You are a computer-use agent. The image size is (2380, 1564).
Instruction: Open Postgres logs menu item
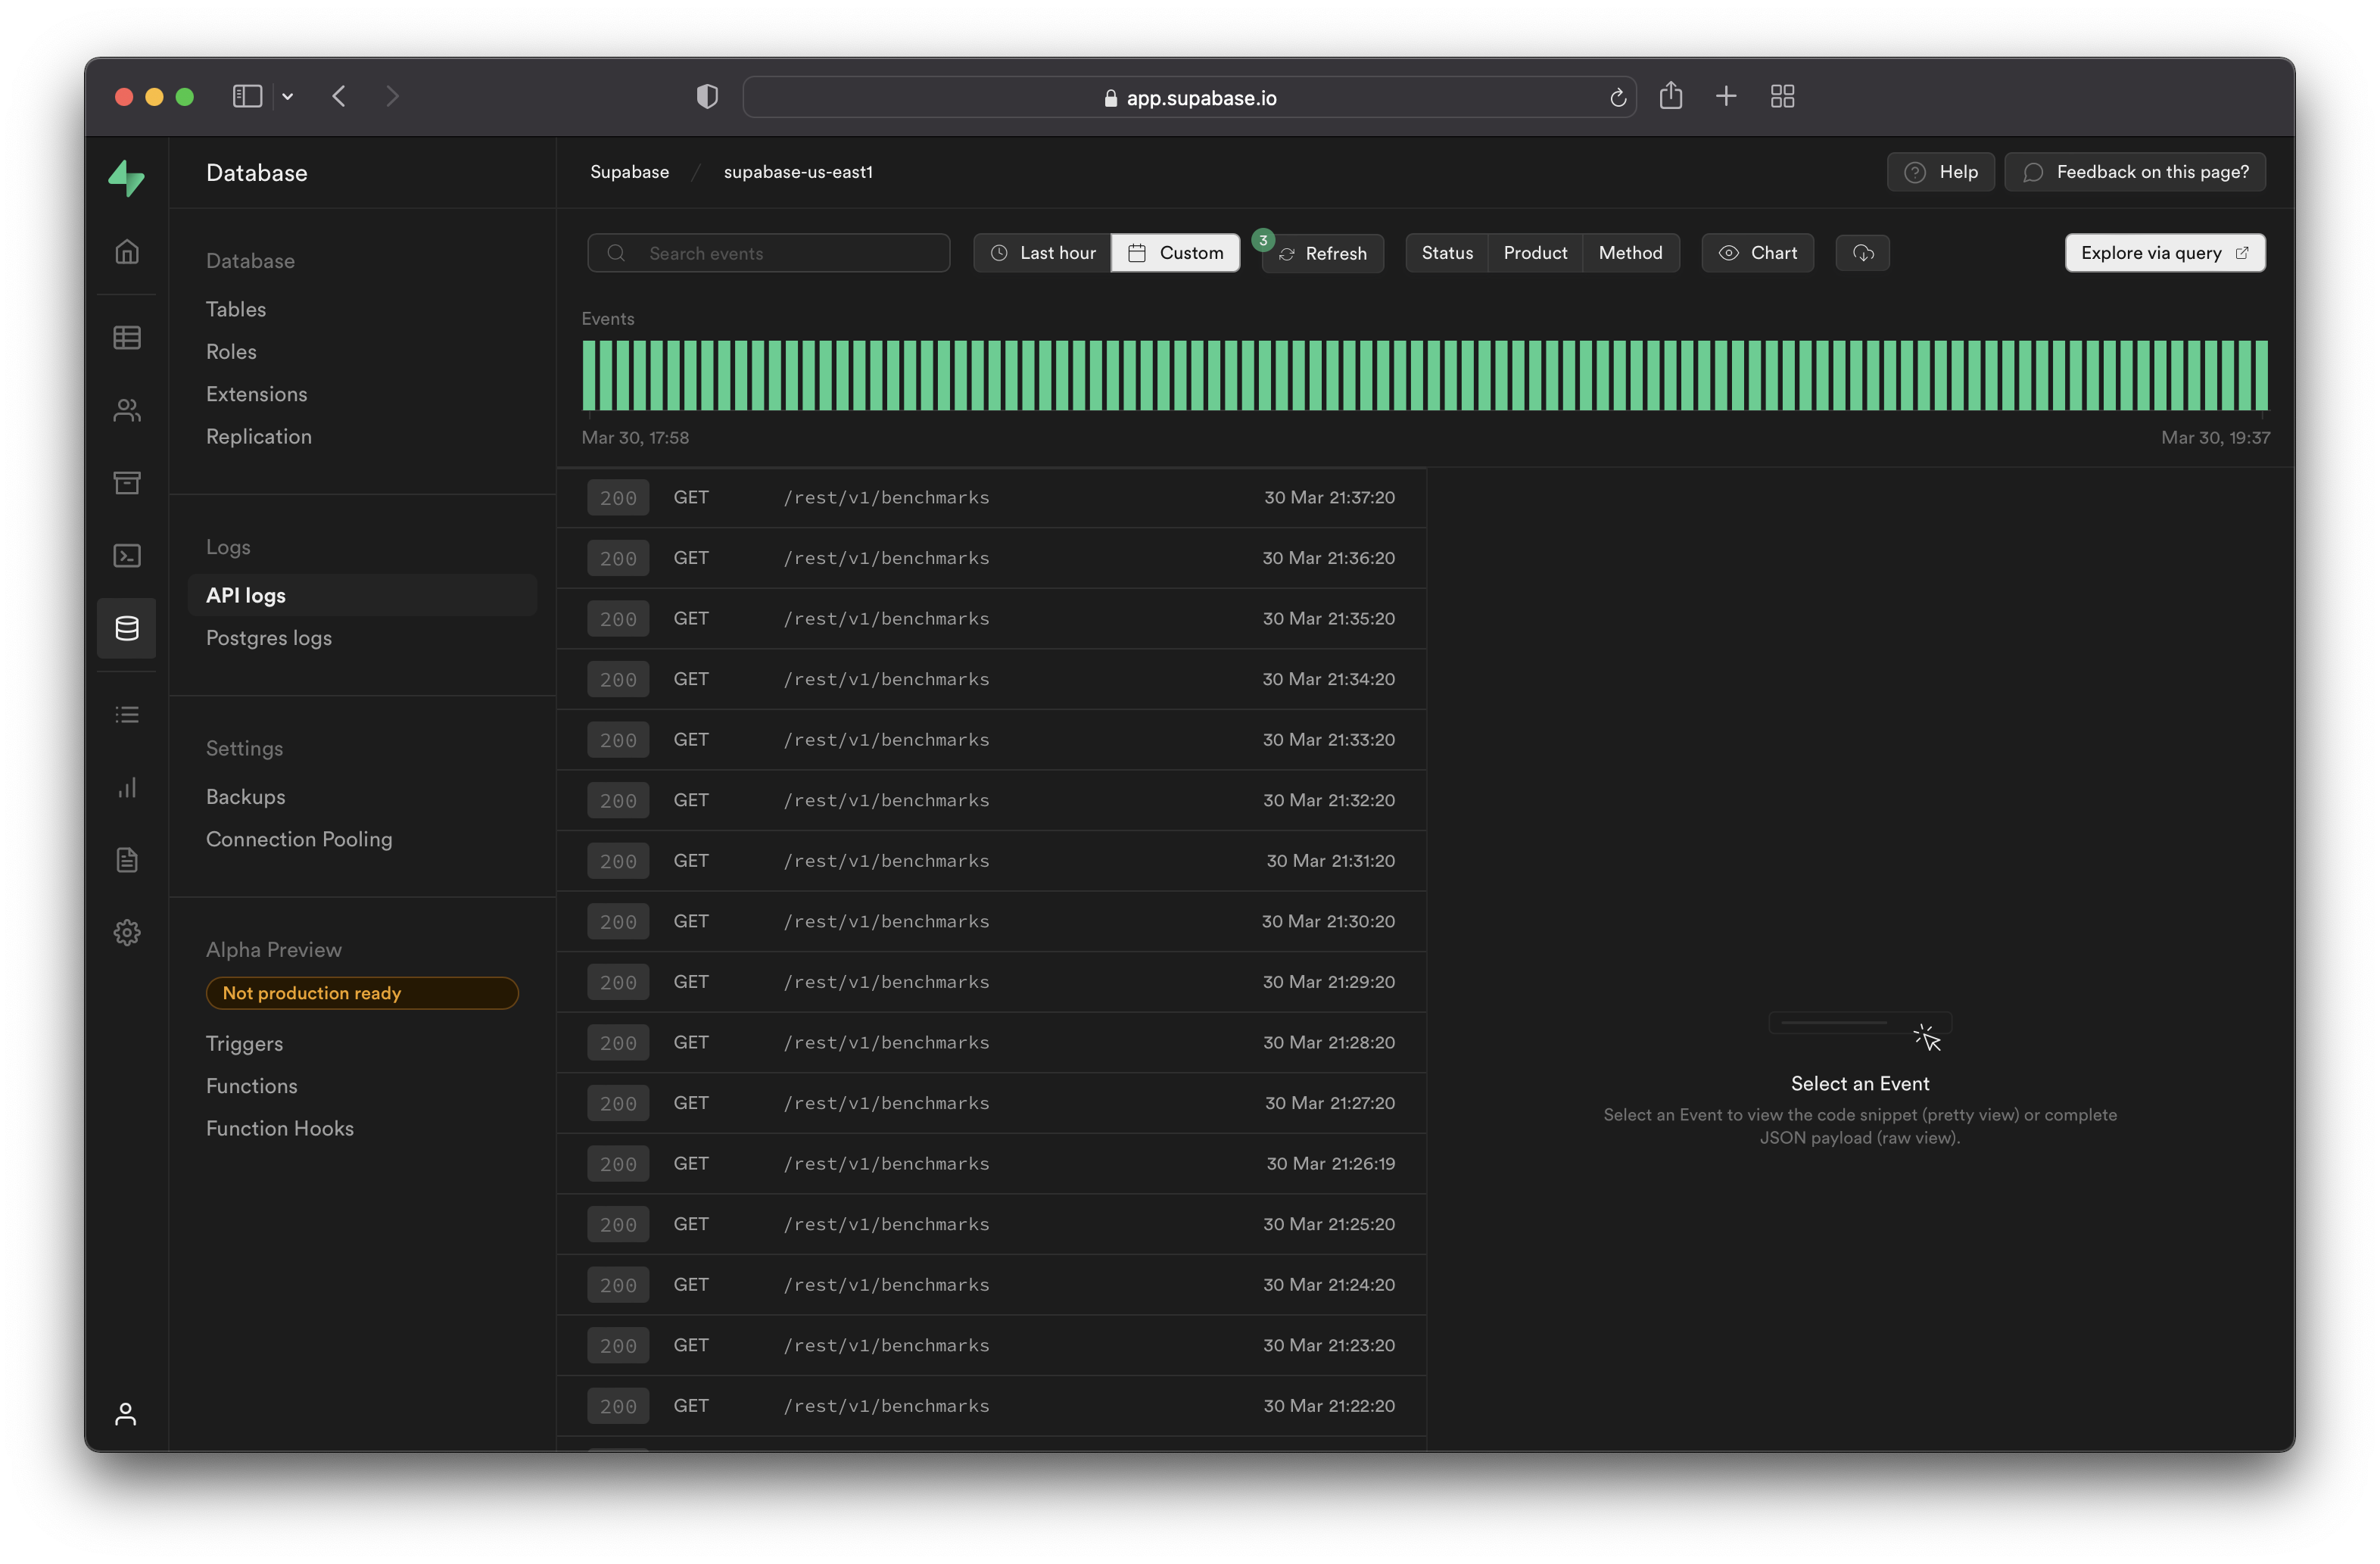(269, 637)
